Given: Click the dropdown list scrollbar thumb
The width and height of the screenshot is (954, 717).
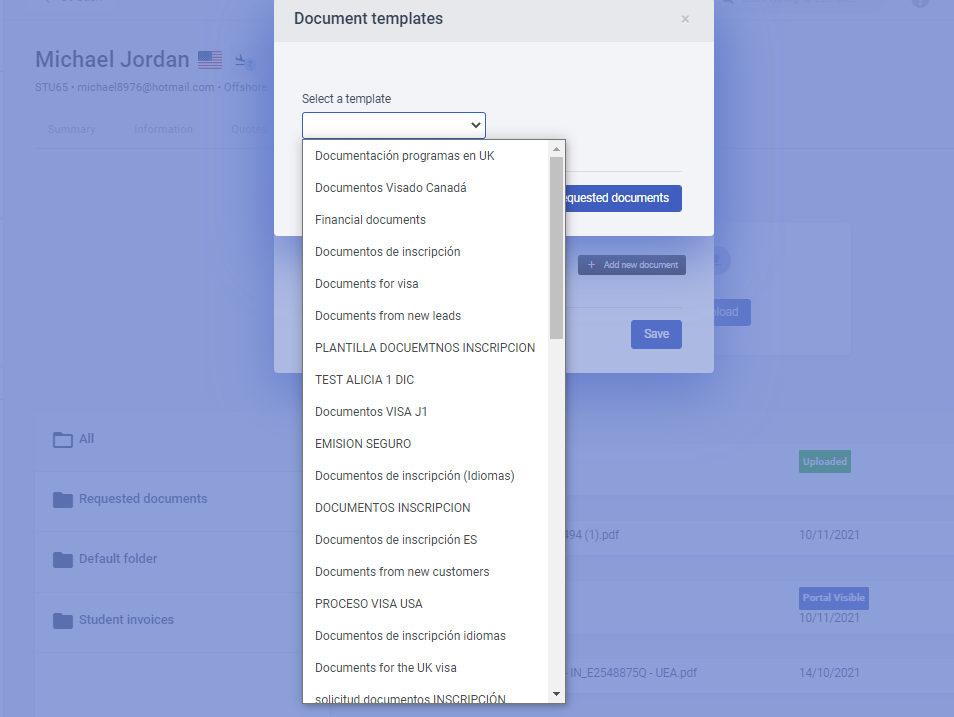Looking at the screenshot, I should (x=556, y=248).
